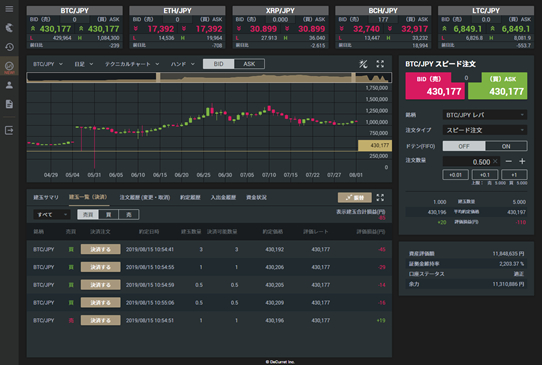Switch chart price to ASK

pyautogui.click(x=249, y=64)
